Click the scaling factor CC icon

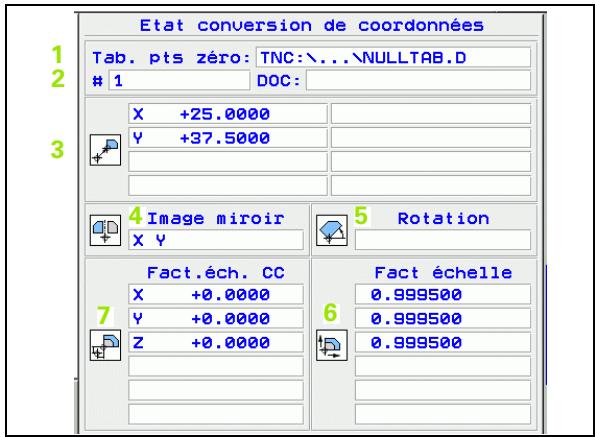105,345
